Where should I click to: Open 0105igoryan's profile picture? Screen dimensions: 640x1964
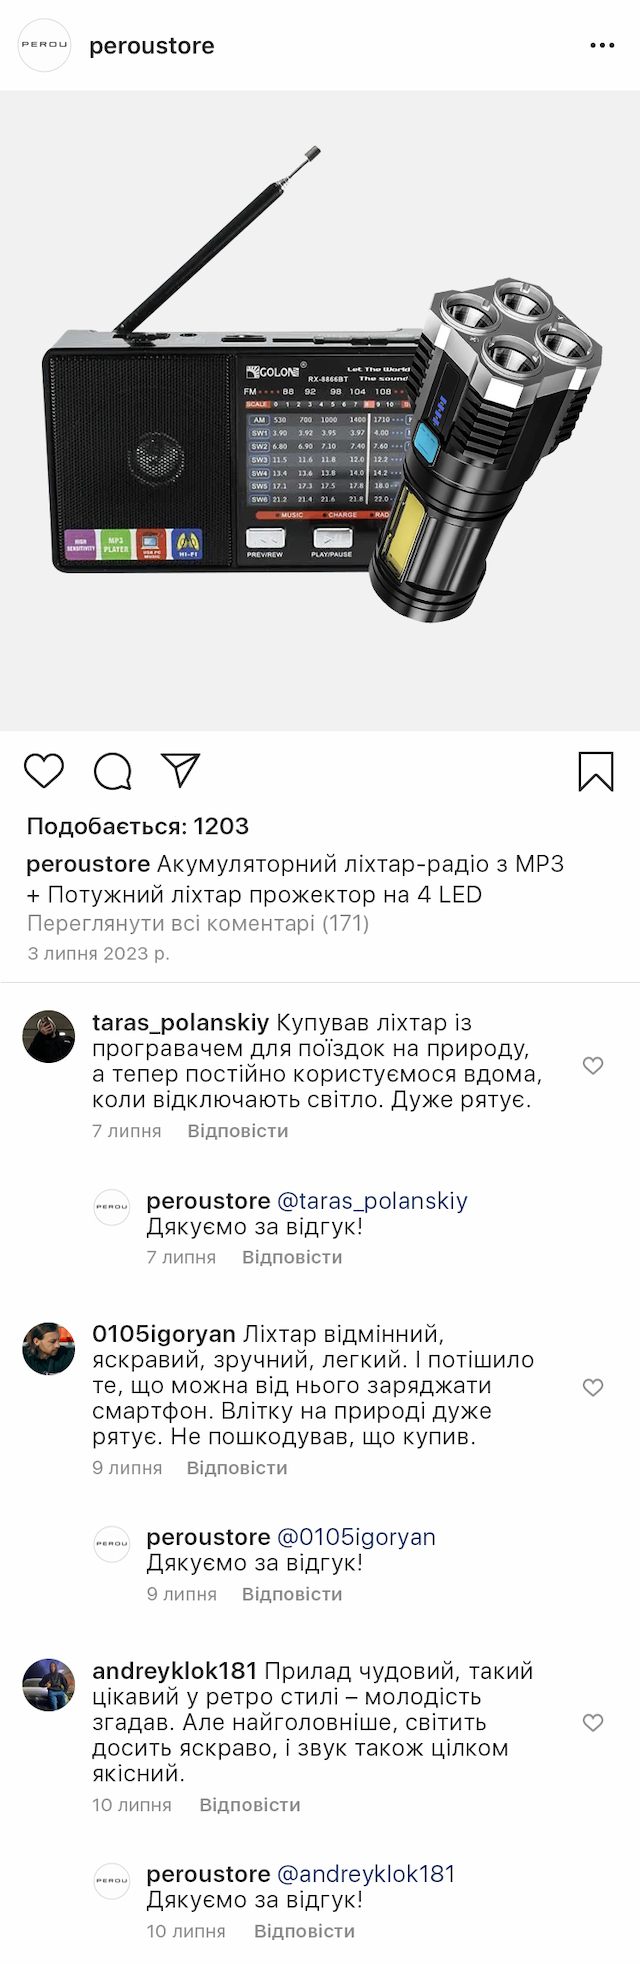[49, 1348]
